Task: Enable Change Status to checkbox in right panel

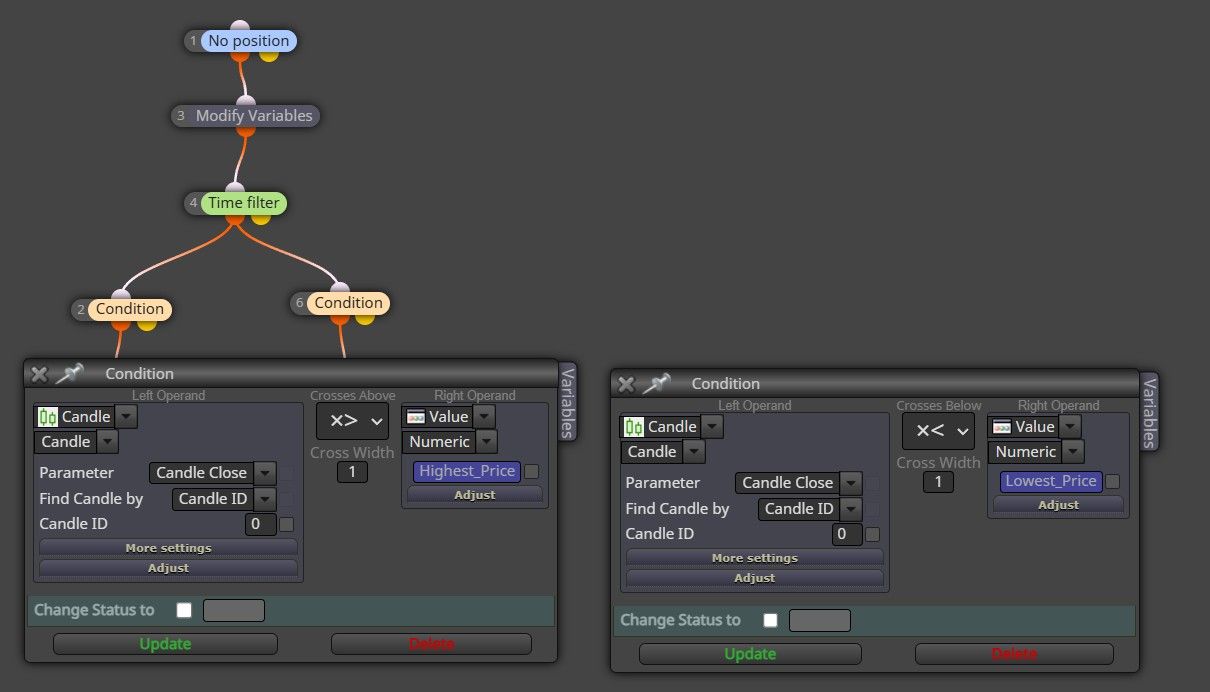Action: click(x=770, y=620)
